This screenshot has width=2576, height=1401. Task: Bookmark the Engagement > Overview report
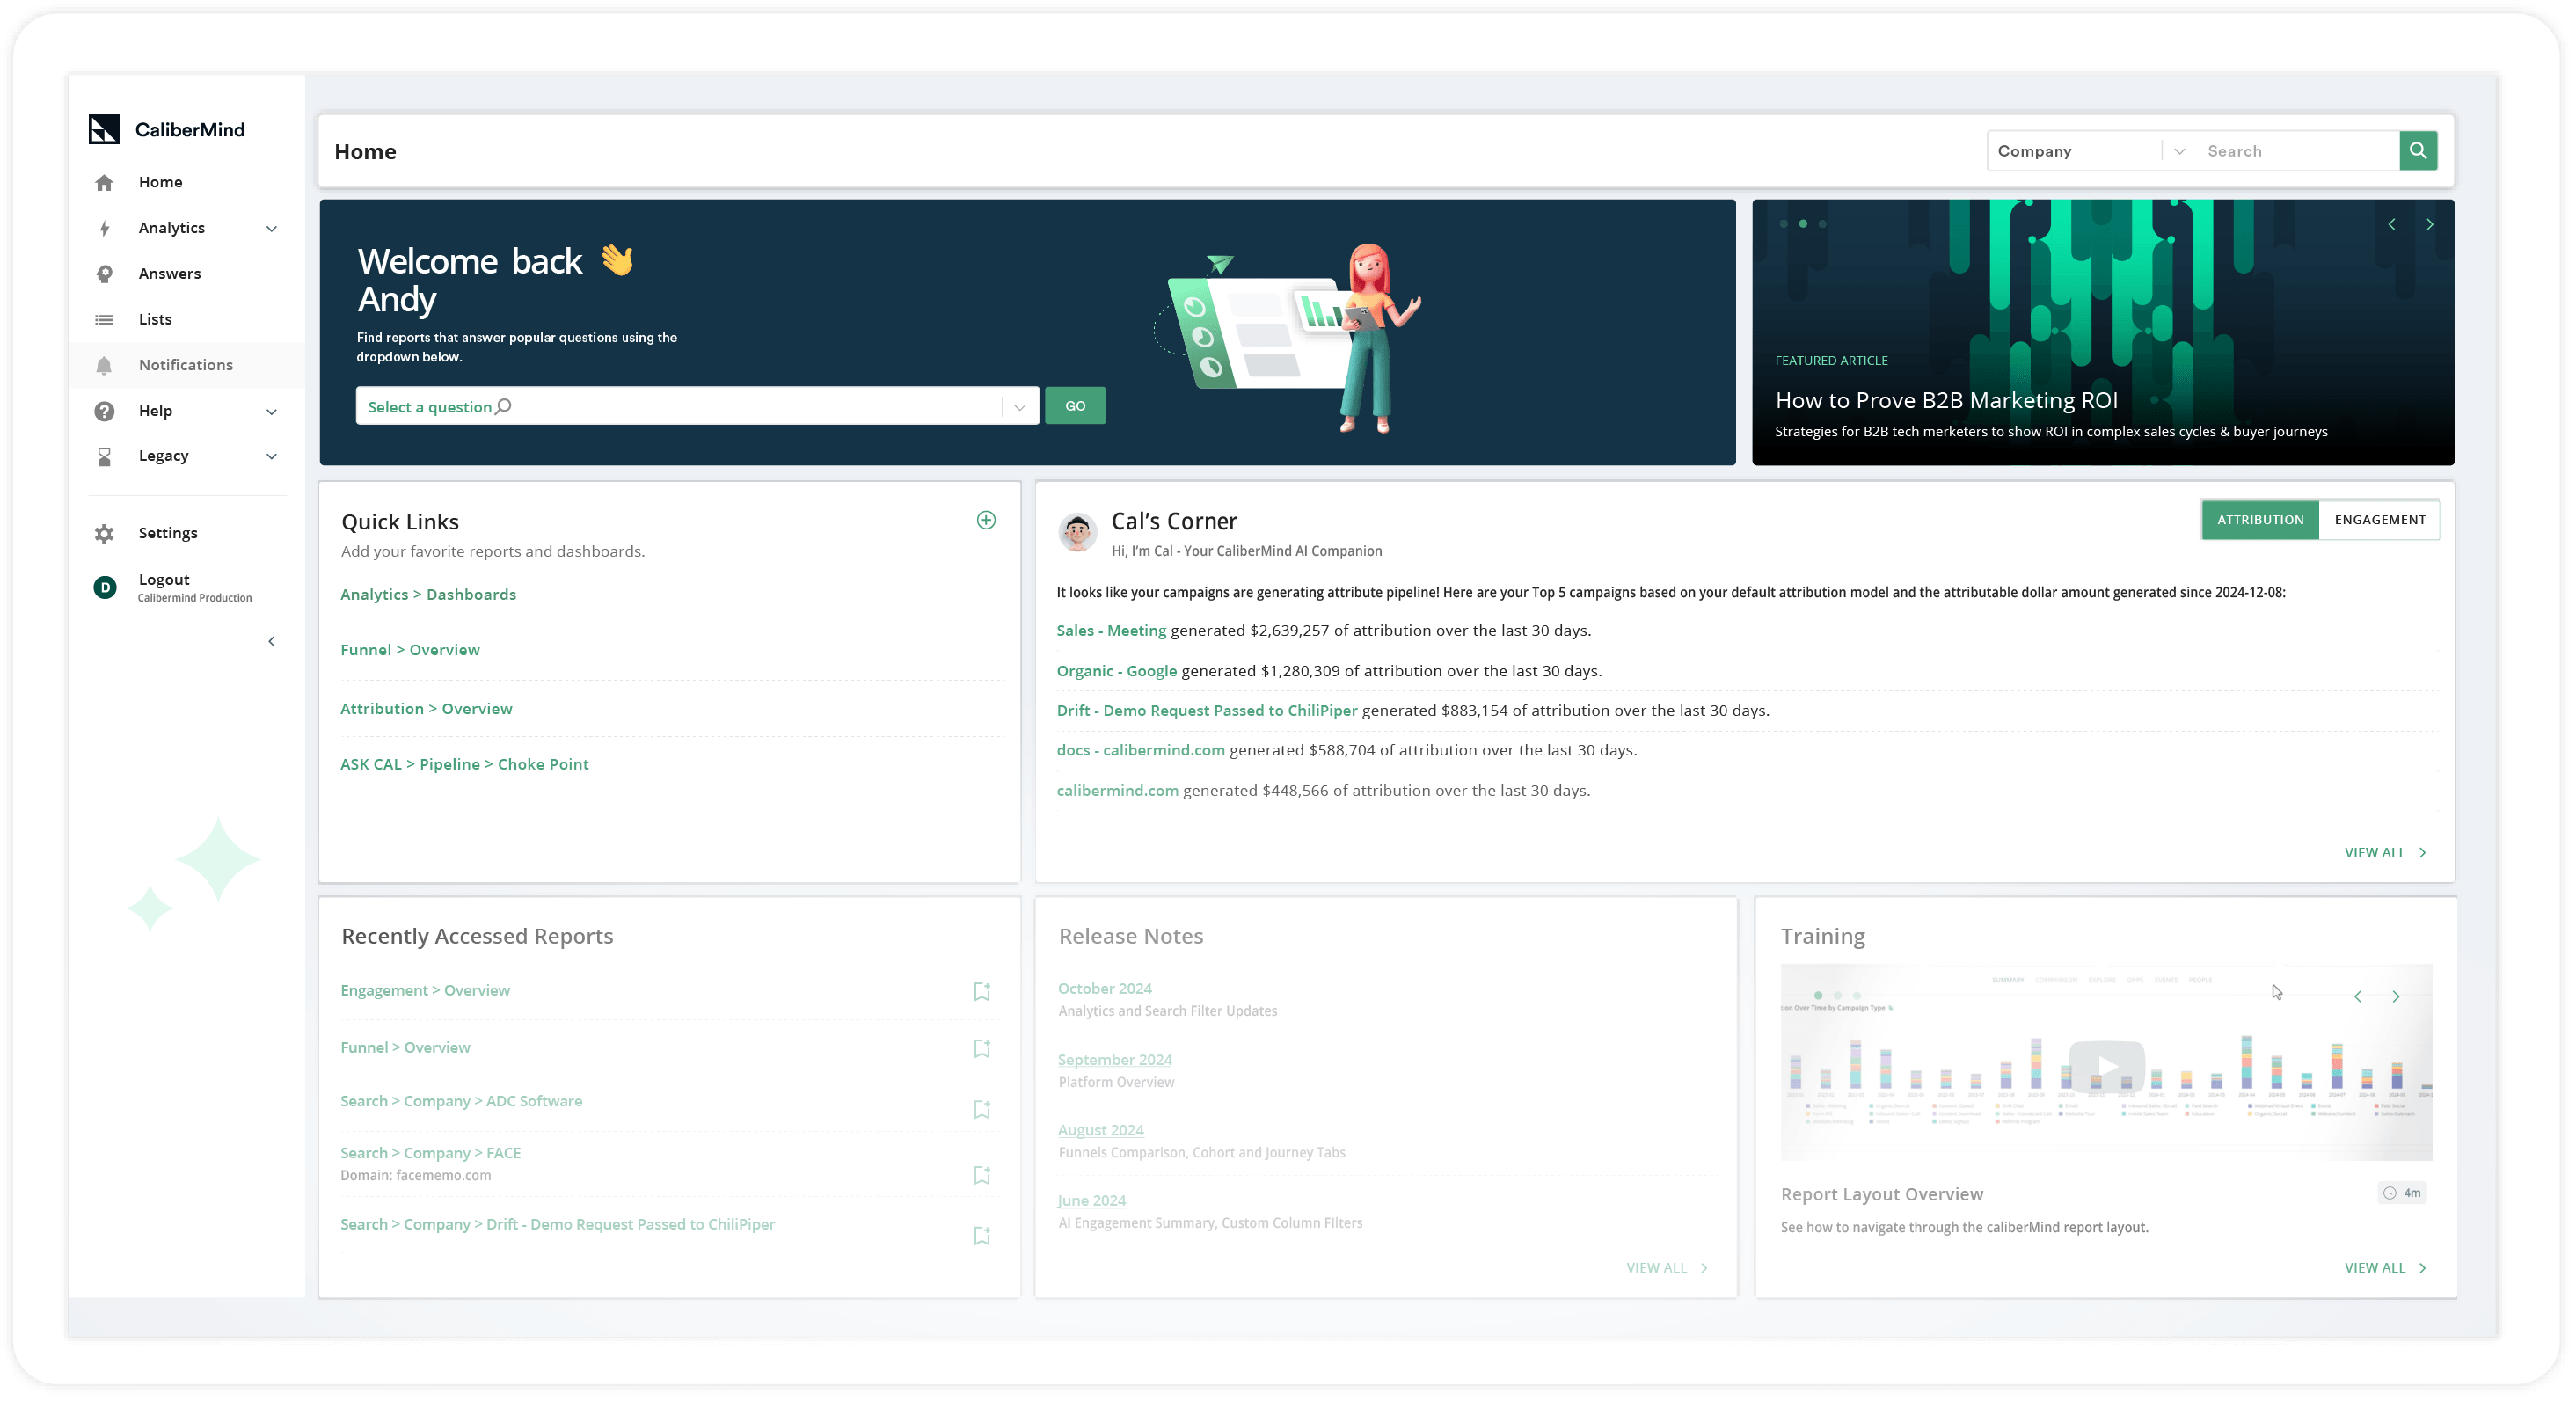[982, 991]
